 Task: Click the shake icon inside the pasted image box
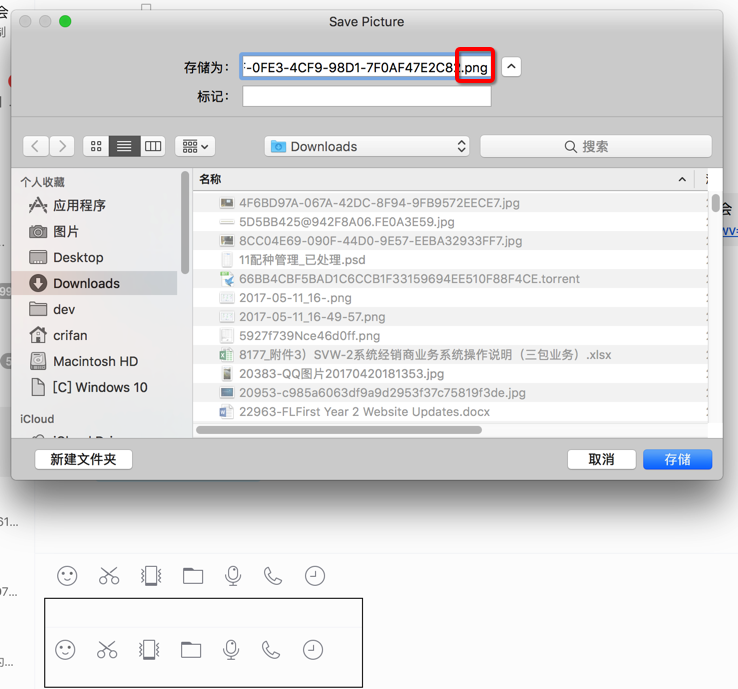point(149,650)
